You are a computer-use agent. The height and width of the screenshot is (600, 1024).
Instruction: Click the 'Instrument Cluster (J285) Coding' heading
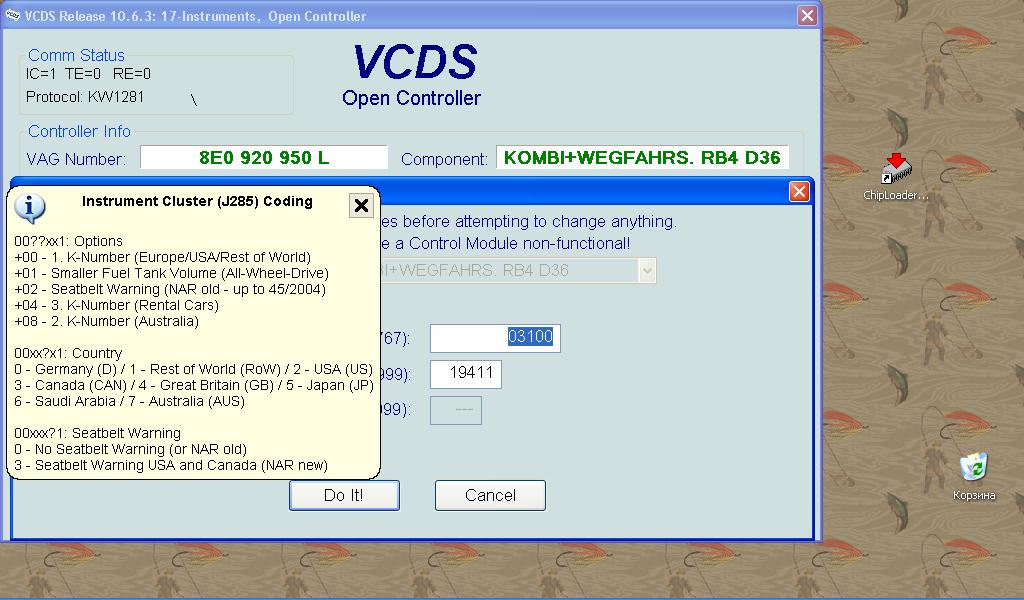coord(197,201)
